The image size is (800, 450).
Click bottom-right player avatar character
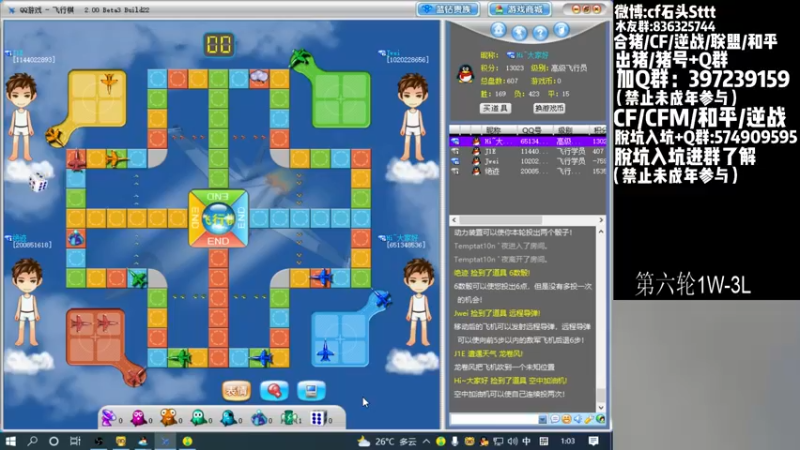pyautogui.click(x=419, y=302)
